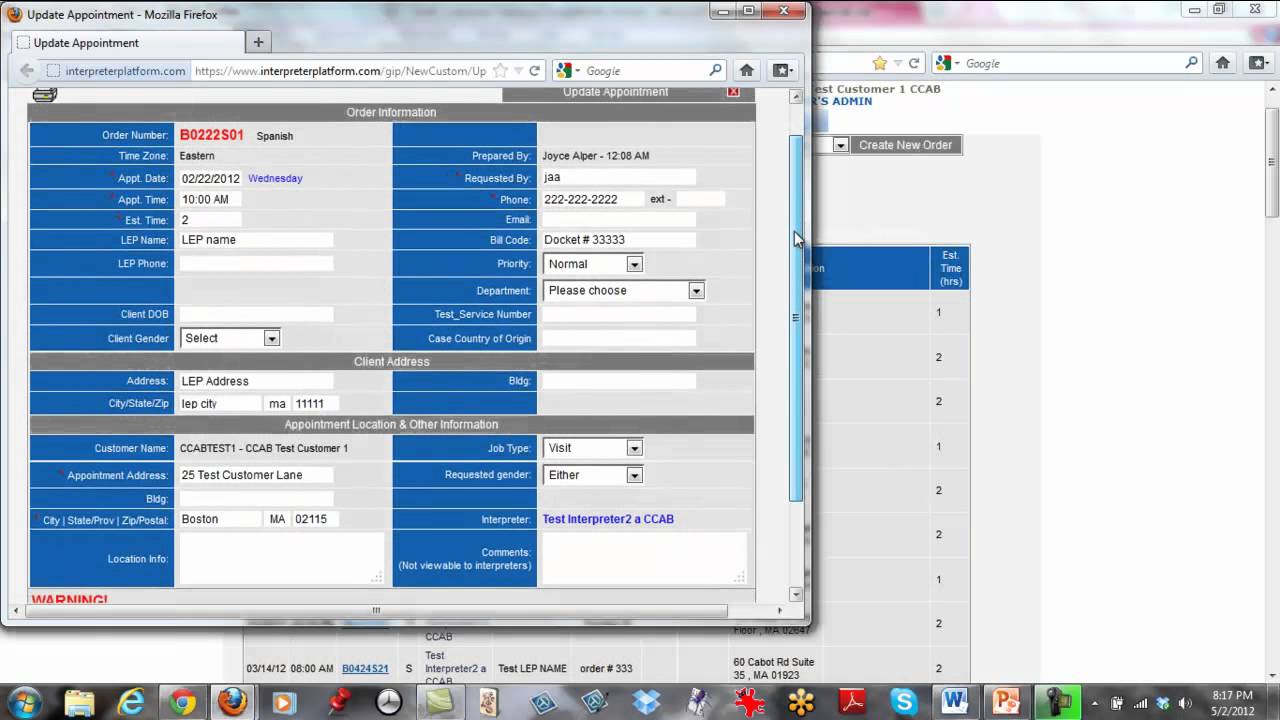Open order link B0424S21
Screen dimensions: 1280x720
pyautogui.click(x=365, y=668)
